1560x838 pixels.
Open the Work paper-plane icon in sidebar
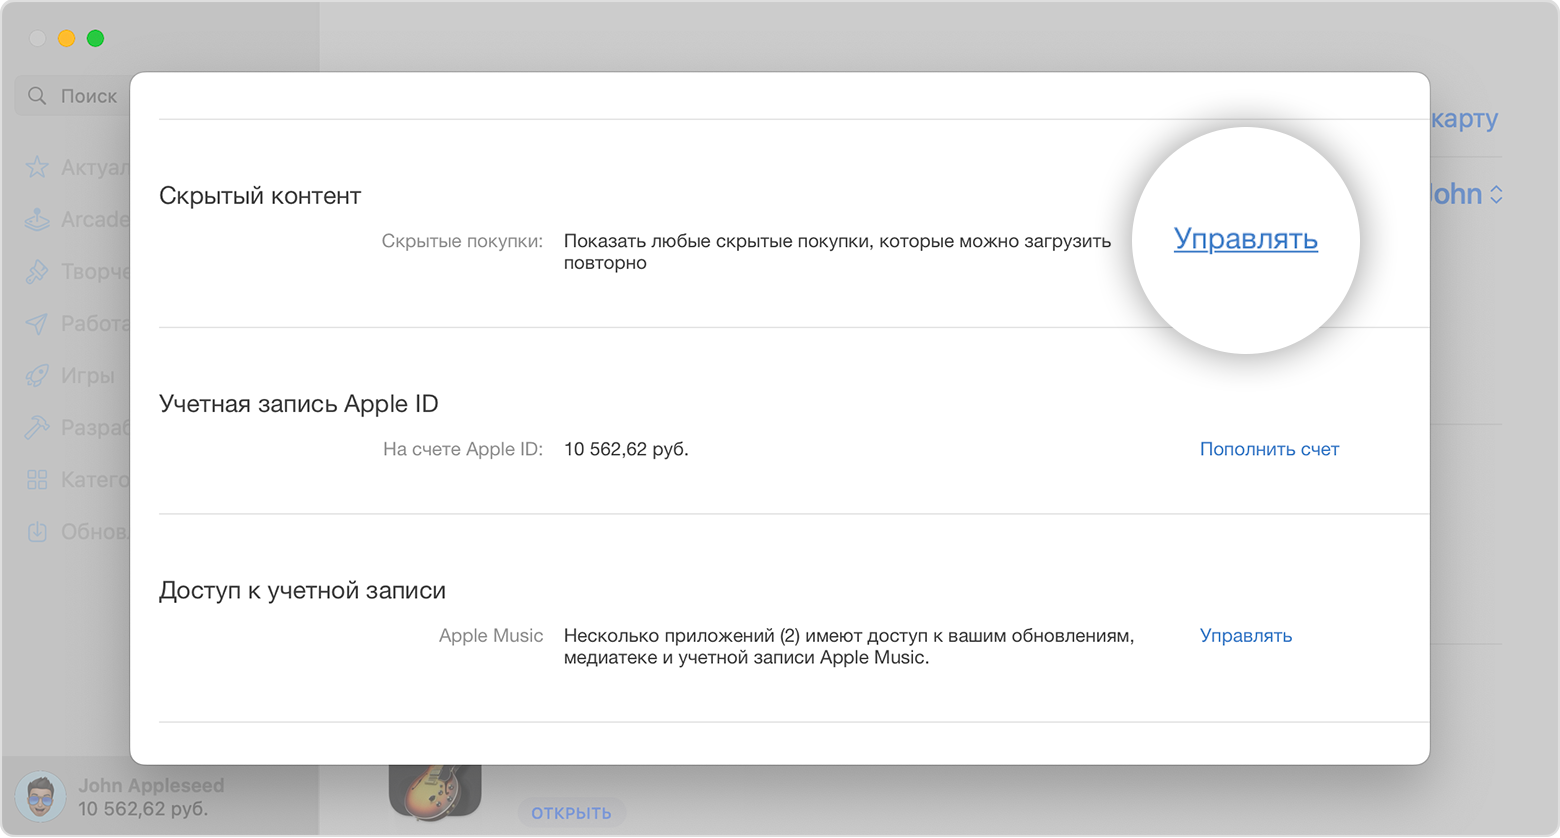pyautogui.click(x=37, y=323)
